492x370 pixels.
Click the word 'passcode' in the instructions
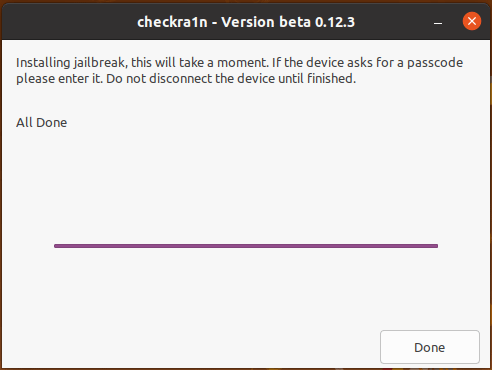click(x=435, y=63)
